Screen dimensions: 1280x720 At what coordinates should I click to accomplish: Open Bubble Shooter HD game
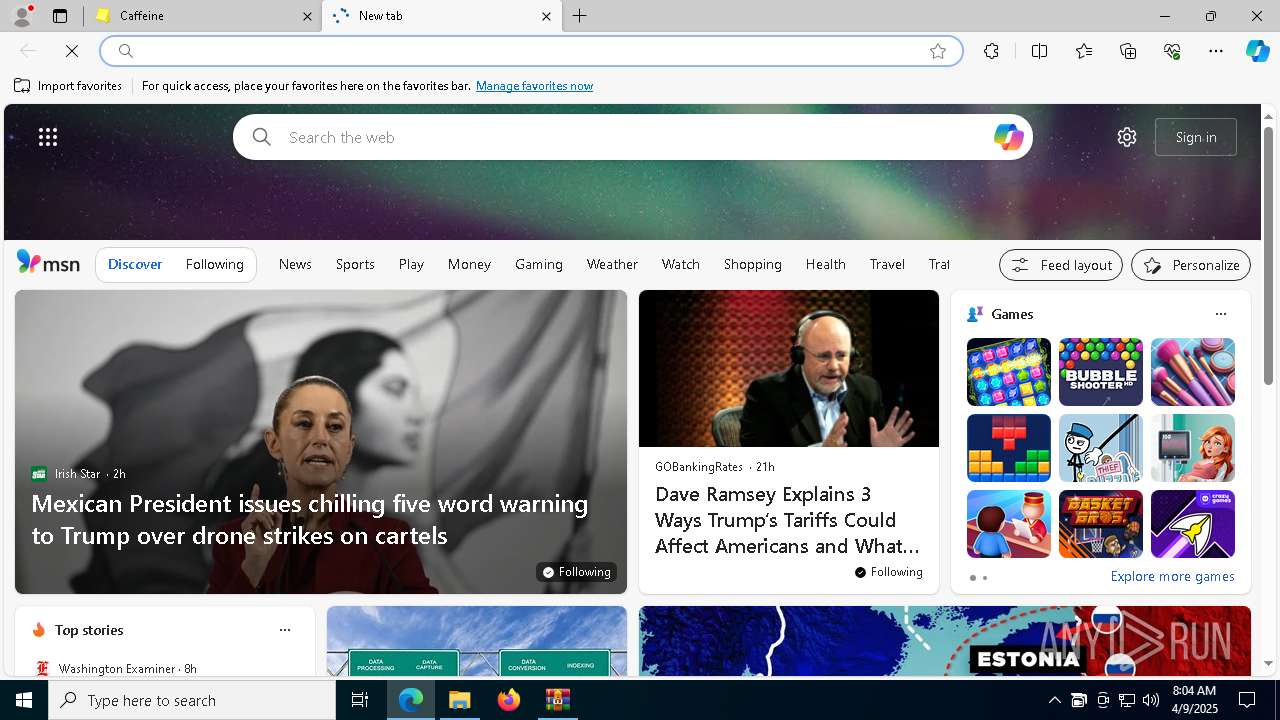point(1100,372)
